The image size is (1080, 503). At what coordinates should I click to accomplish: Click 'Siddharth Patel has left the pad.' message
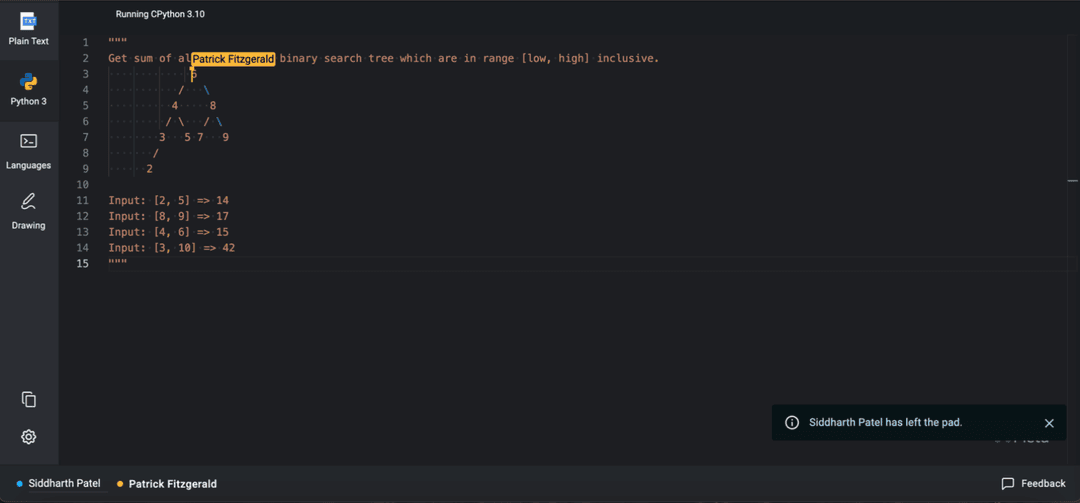point(885,422)
